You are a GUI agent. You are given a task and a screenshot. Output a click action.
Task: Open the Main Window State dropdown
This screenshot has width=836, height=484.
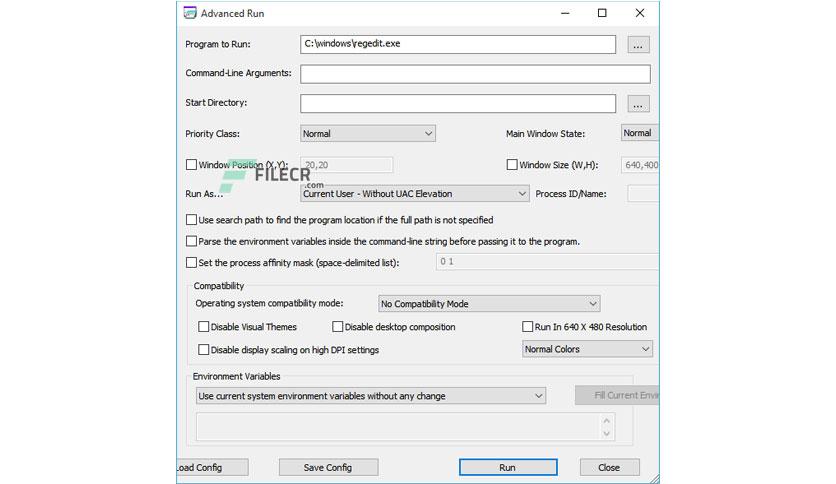coord(640,133)
